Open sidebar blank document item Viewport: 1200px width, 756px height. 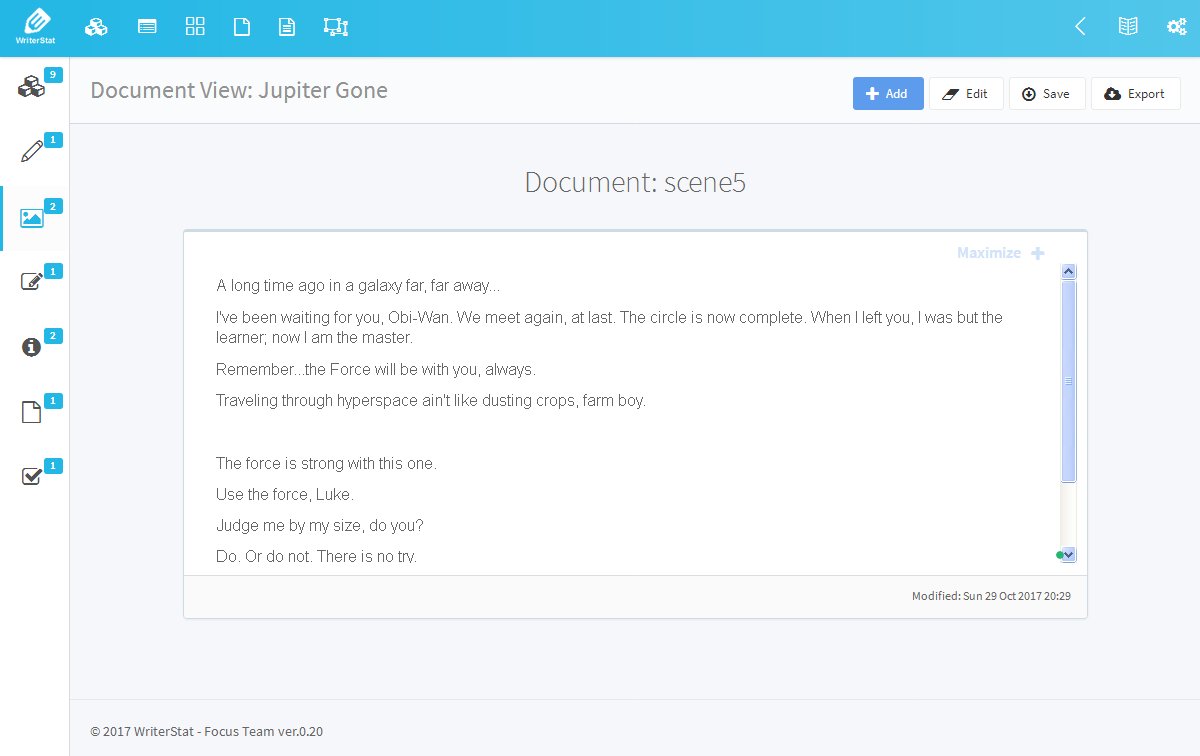point(32,412)
